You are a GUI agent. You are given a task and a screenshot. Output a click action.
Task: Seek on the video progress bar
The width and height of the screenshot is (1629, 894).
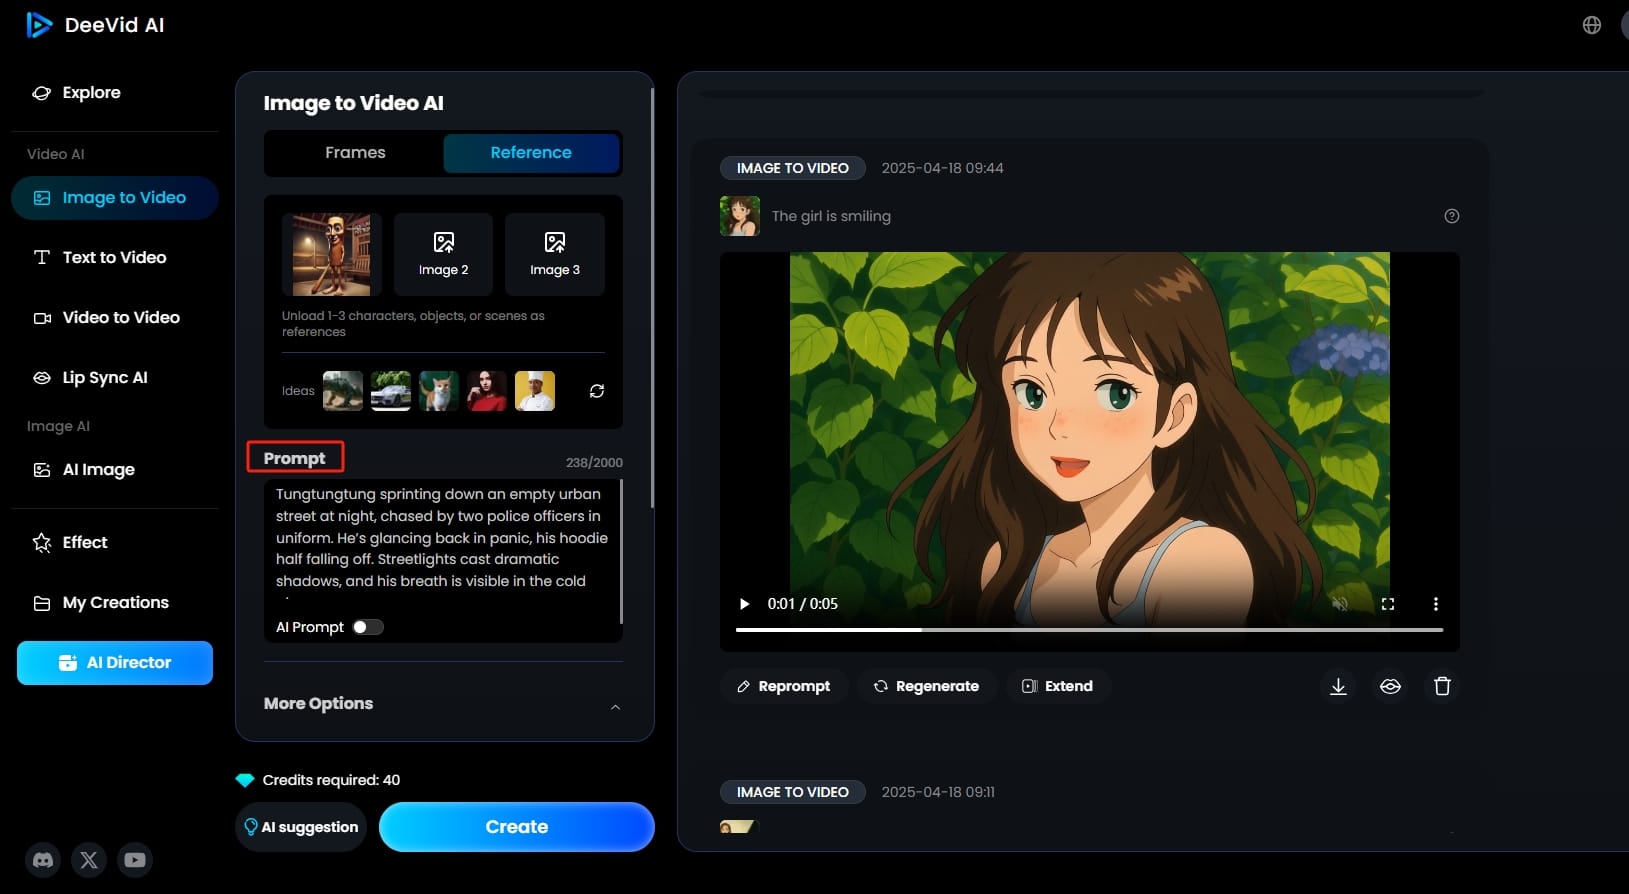pyautogui.click(x=1090, y=630)
